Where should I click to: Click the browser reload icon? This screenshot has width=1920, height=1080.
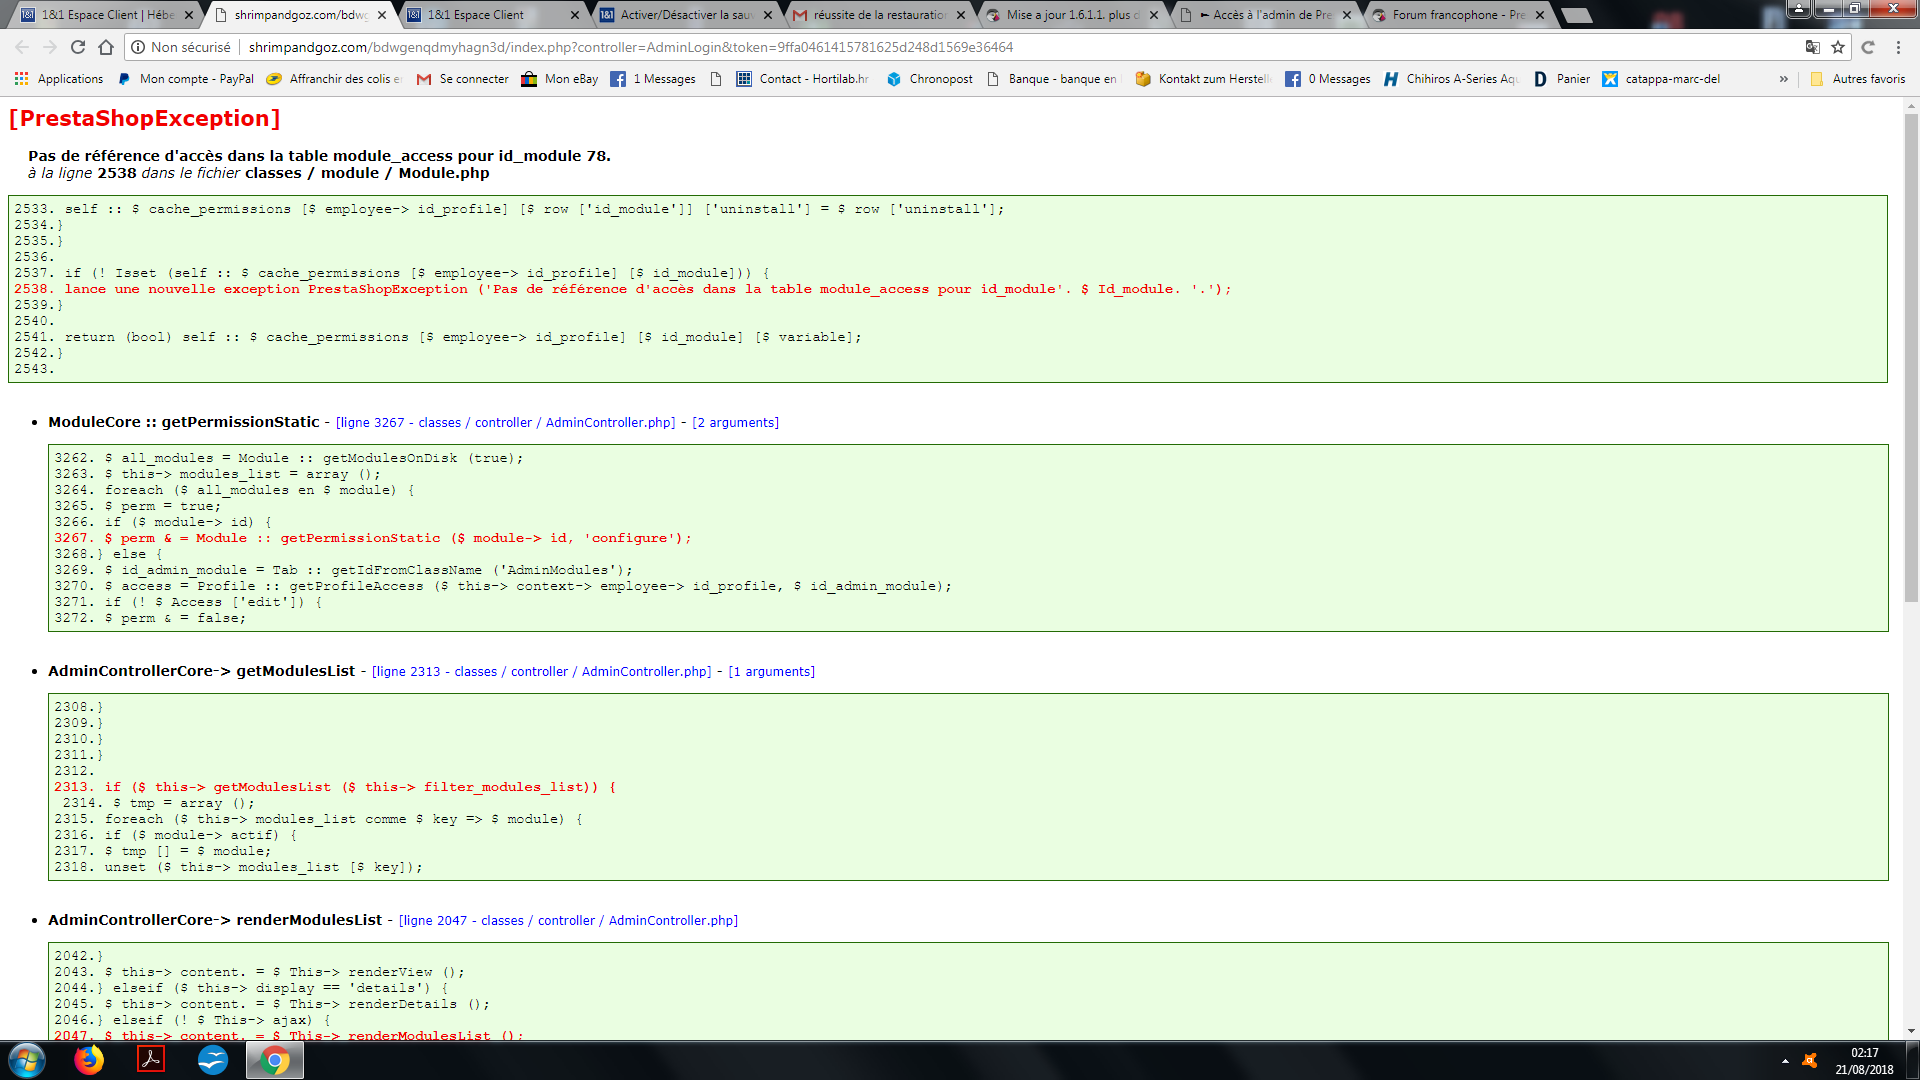coord(78,47)
